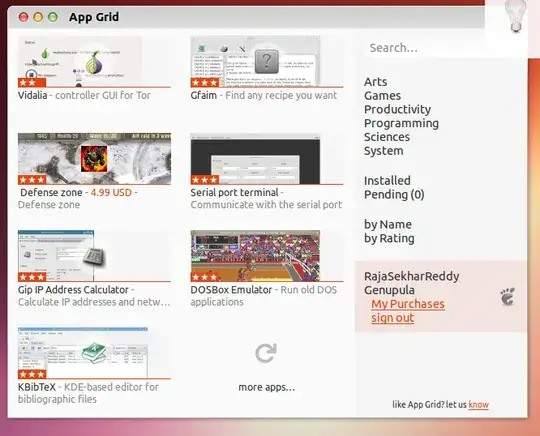
Task: Click the lightbulb icon in the top corner
Action: pos(516,16)
